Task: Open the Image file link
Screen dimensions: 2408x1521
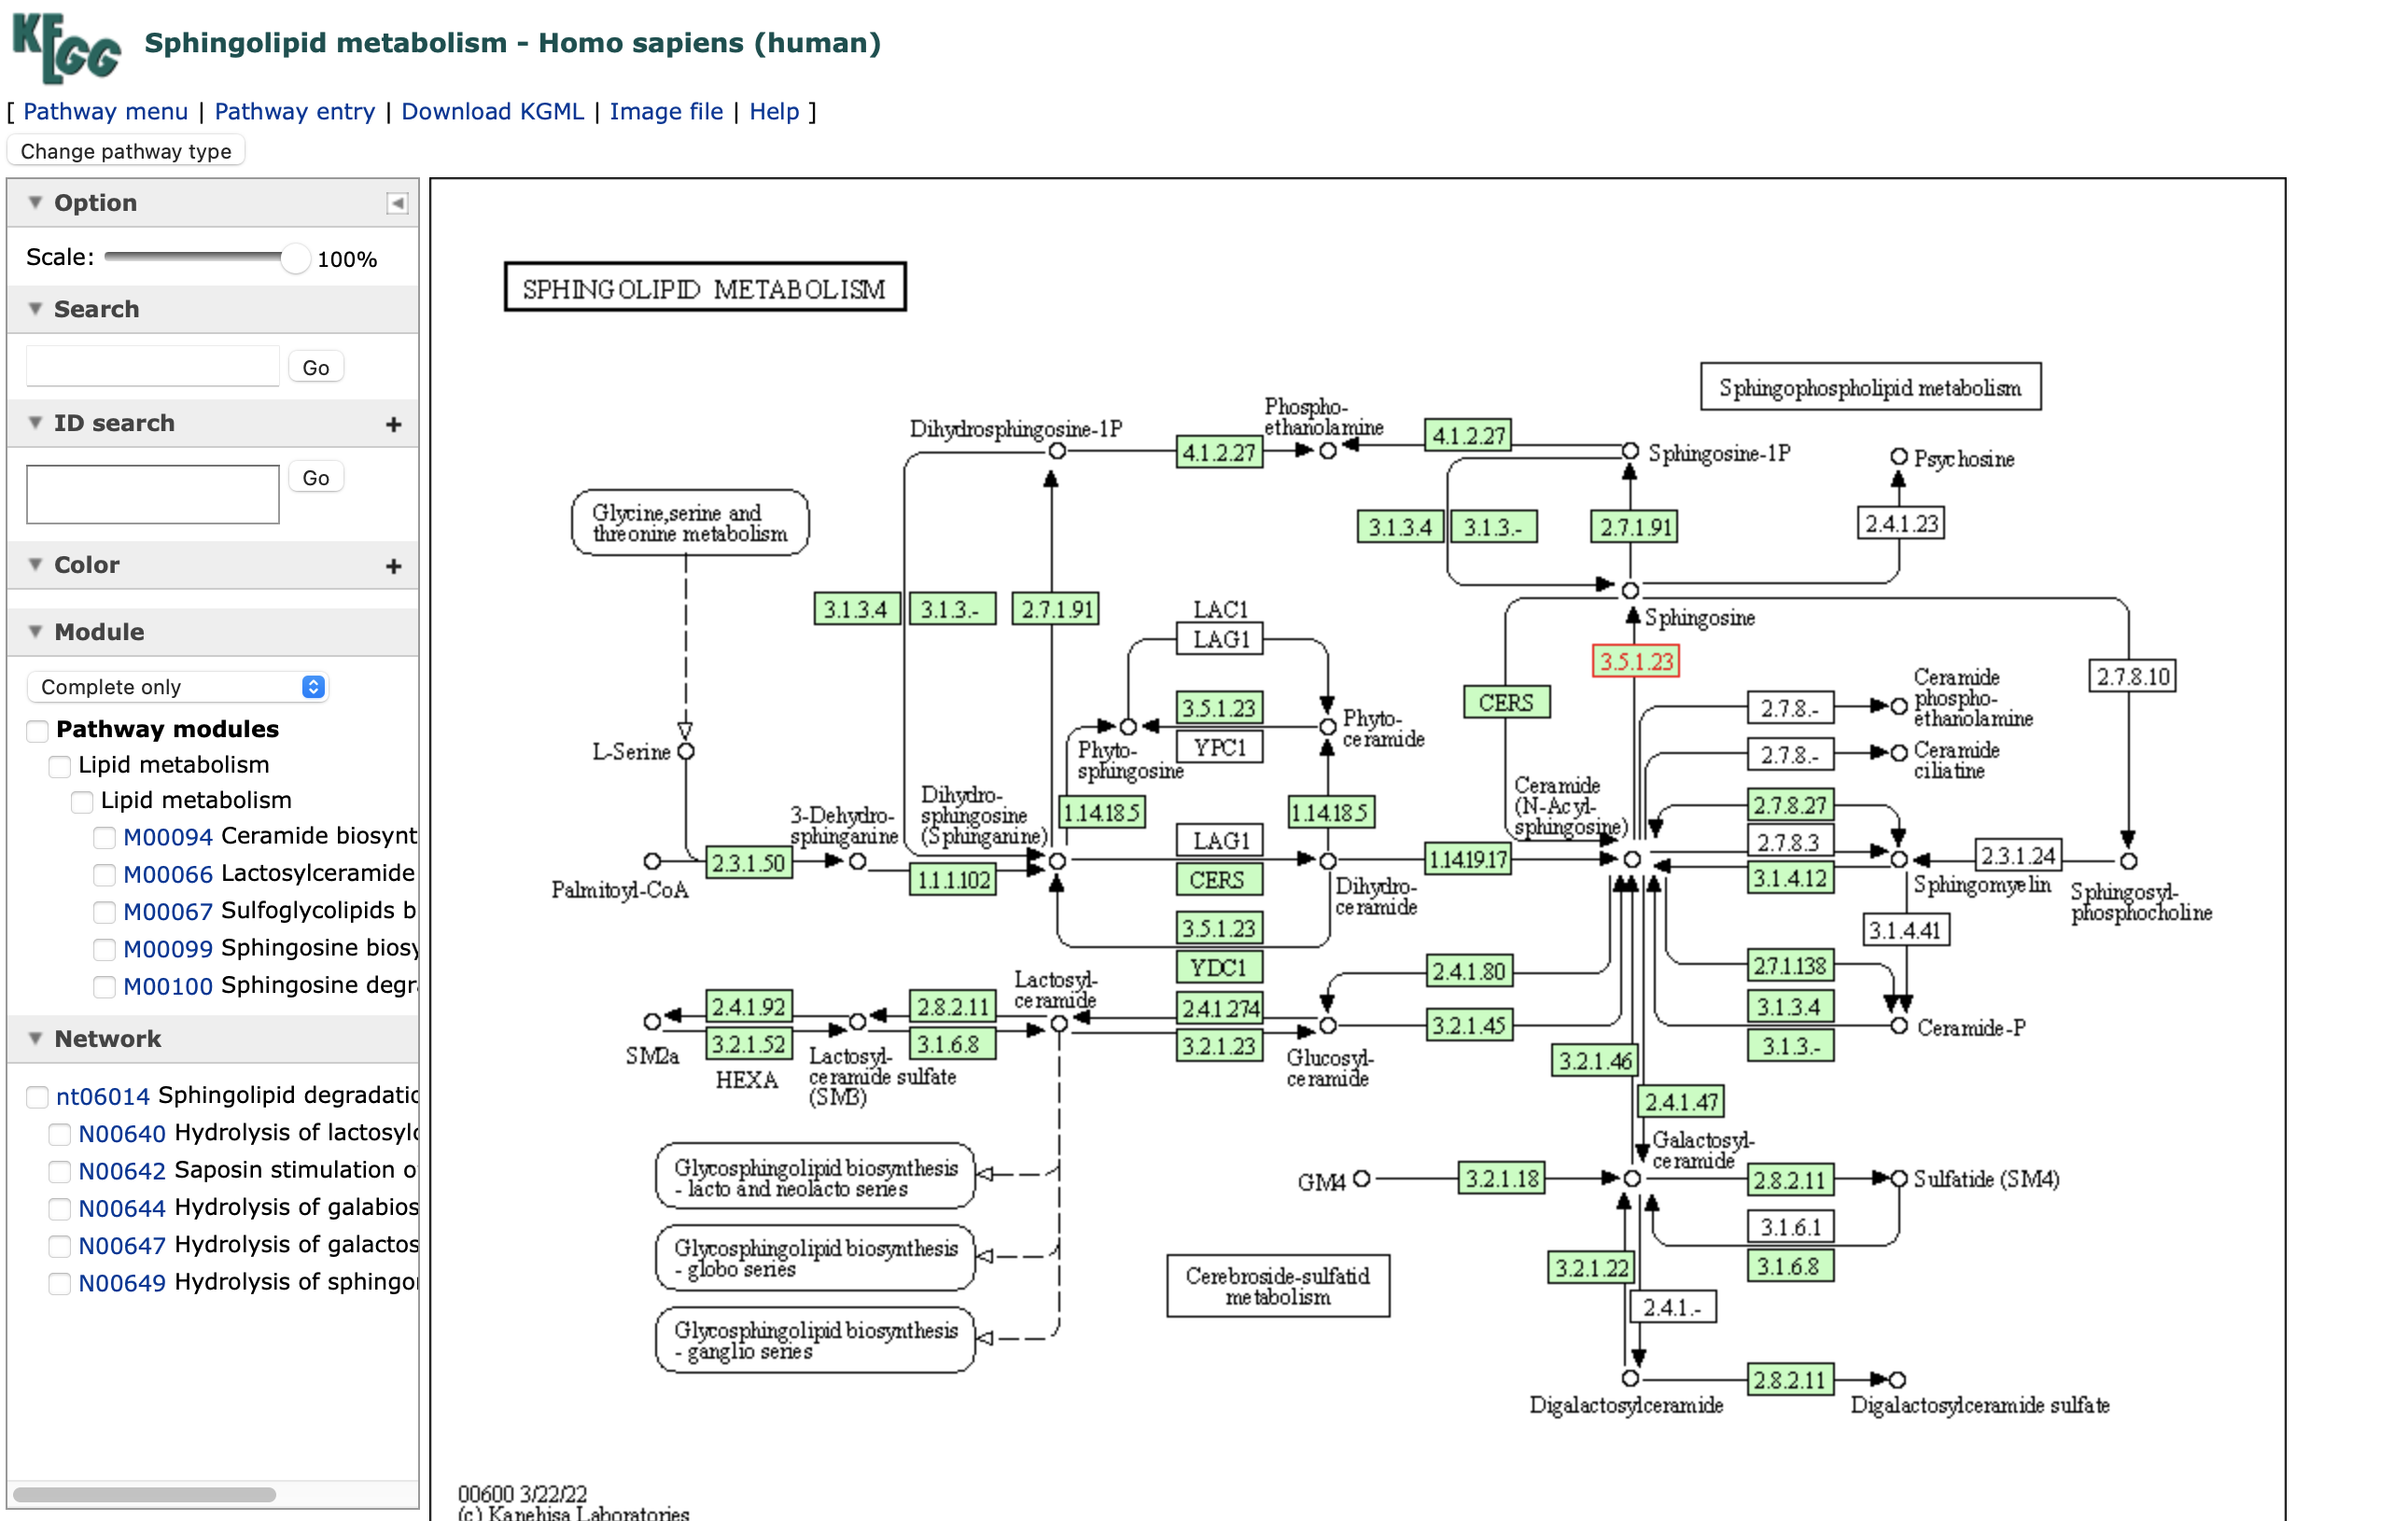Action: (x=666, y=111)
